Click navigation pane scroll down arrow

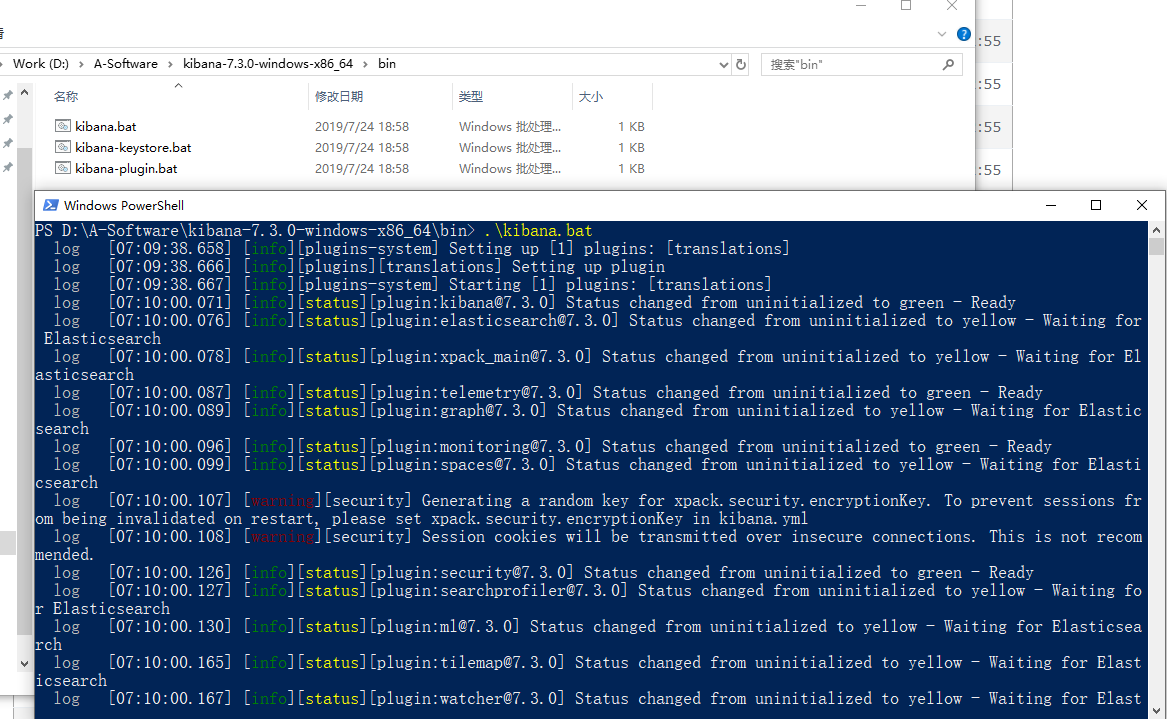(25, 663)
